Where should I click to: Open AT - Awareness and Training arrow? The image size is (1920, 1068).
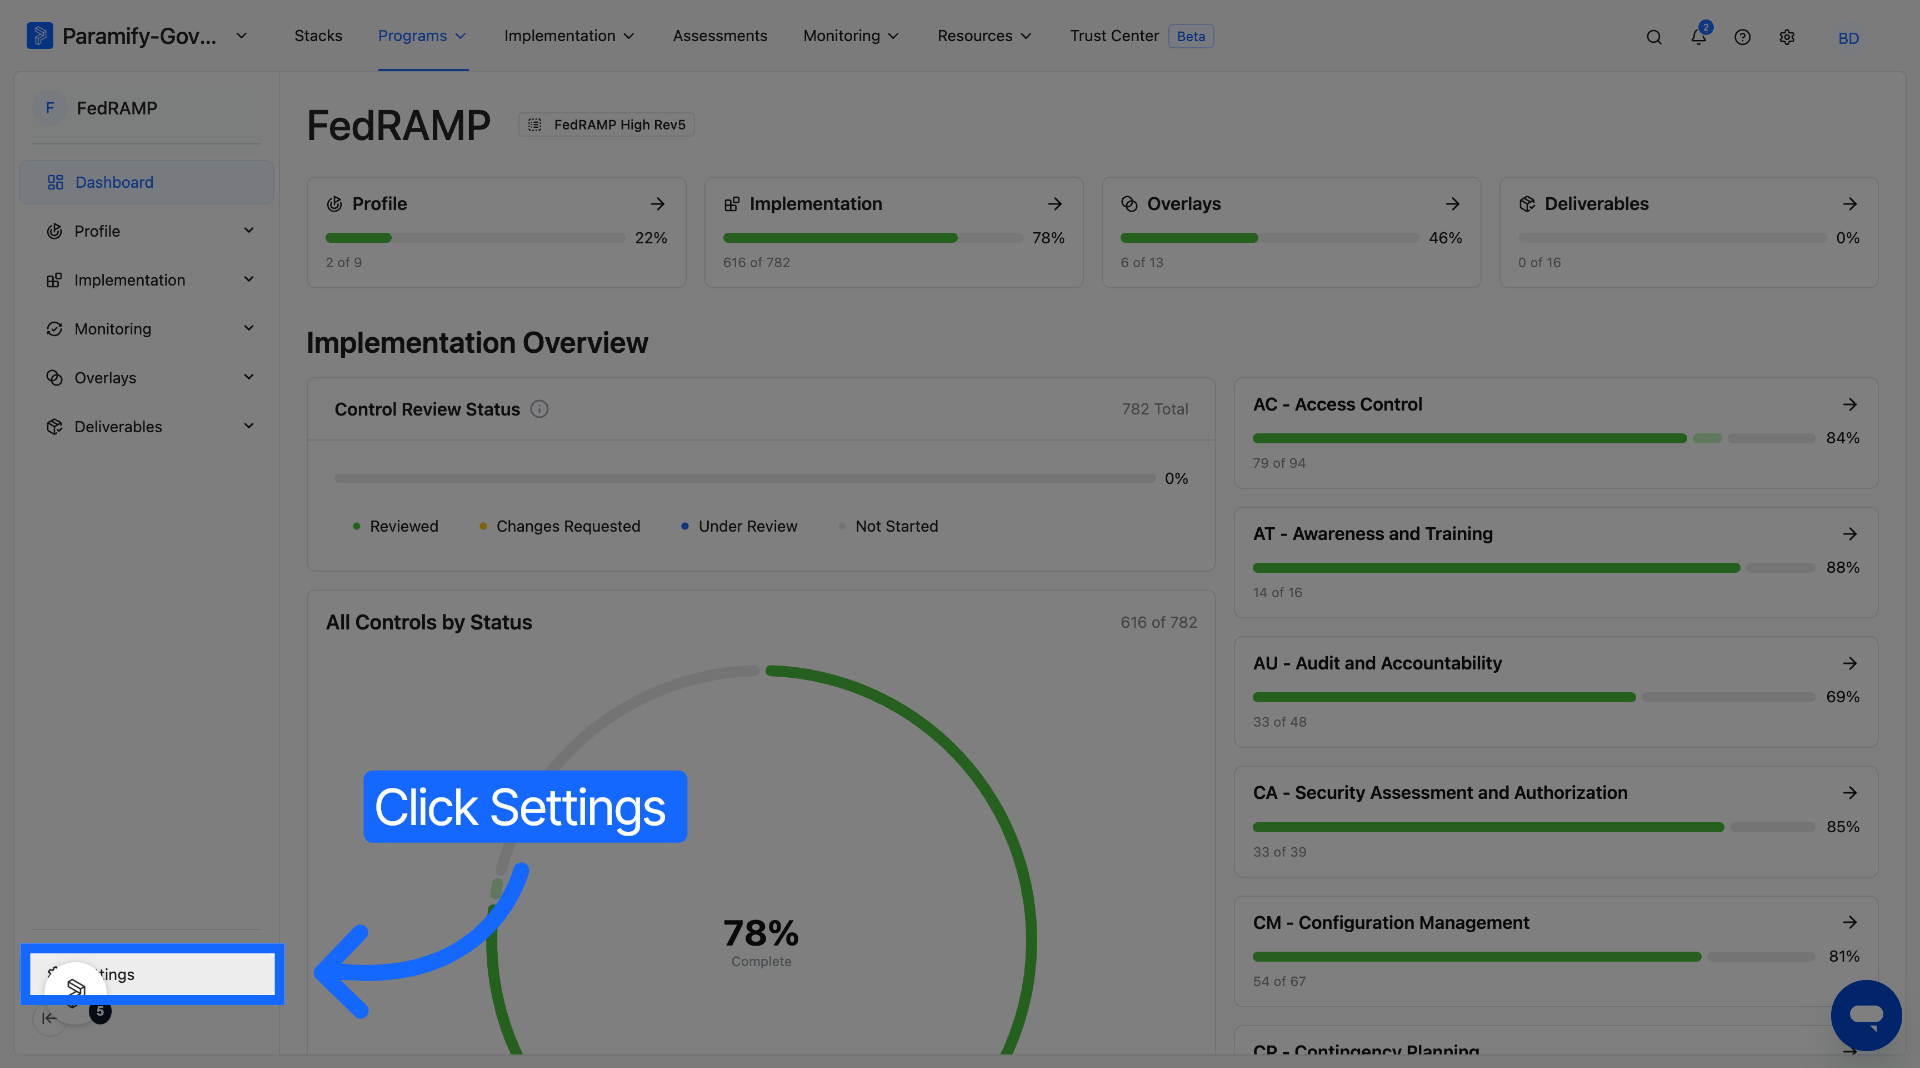1850,534
